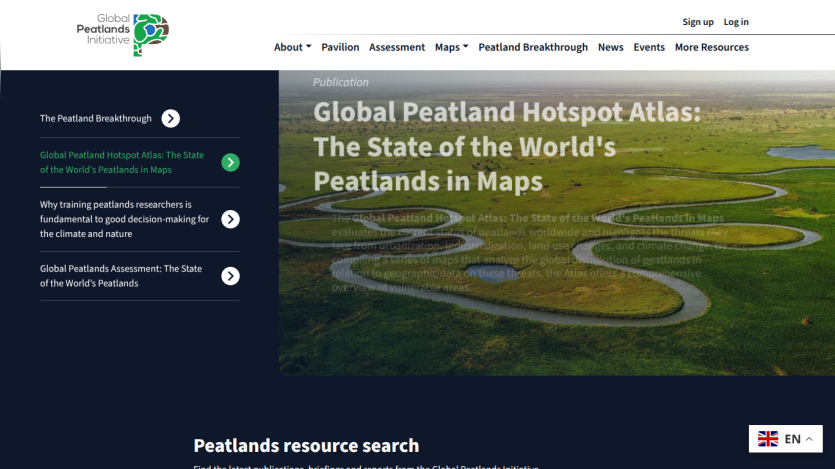Open Peatland Breakthrough from navigation bar
The height and width of the screenshot is (469, 835).
click(x=533, y=47)
